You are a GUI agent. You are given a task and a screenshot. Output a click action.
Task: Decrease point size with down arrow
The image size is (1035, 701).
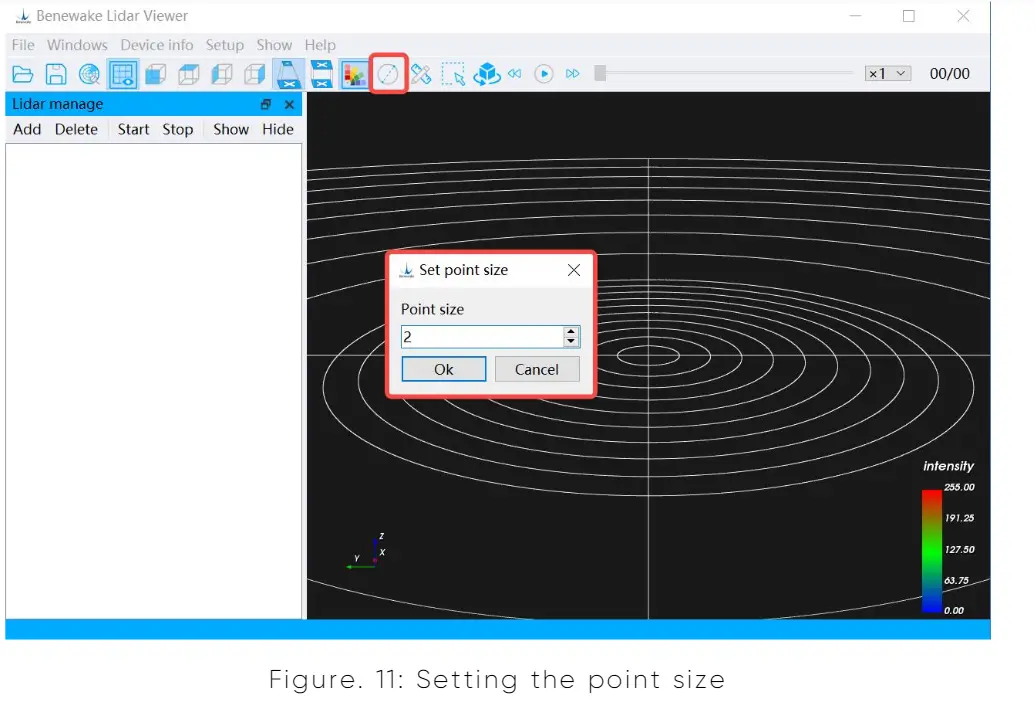point(571,342)
